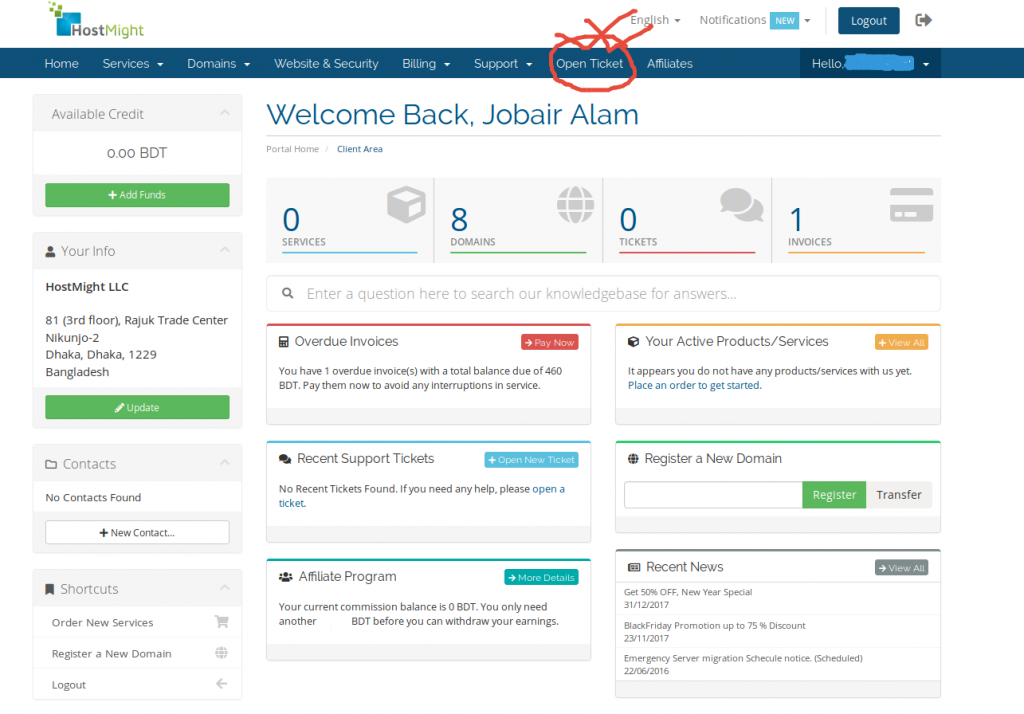This screenshot has width=1024, height=714.
Task: Collapse the Contacts panel
Action: pos(225,463)
